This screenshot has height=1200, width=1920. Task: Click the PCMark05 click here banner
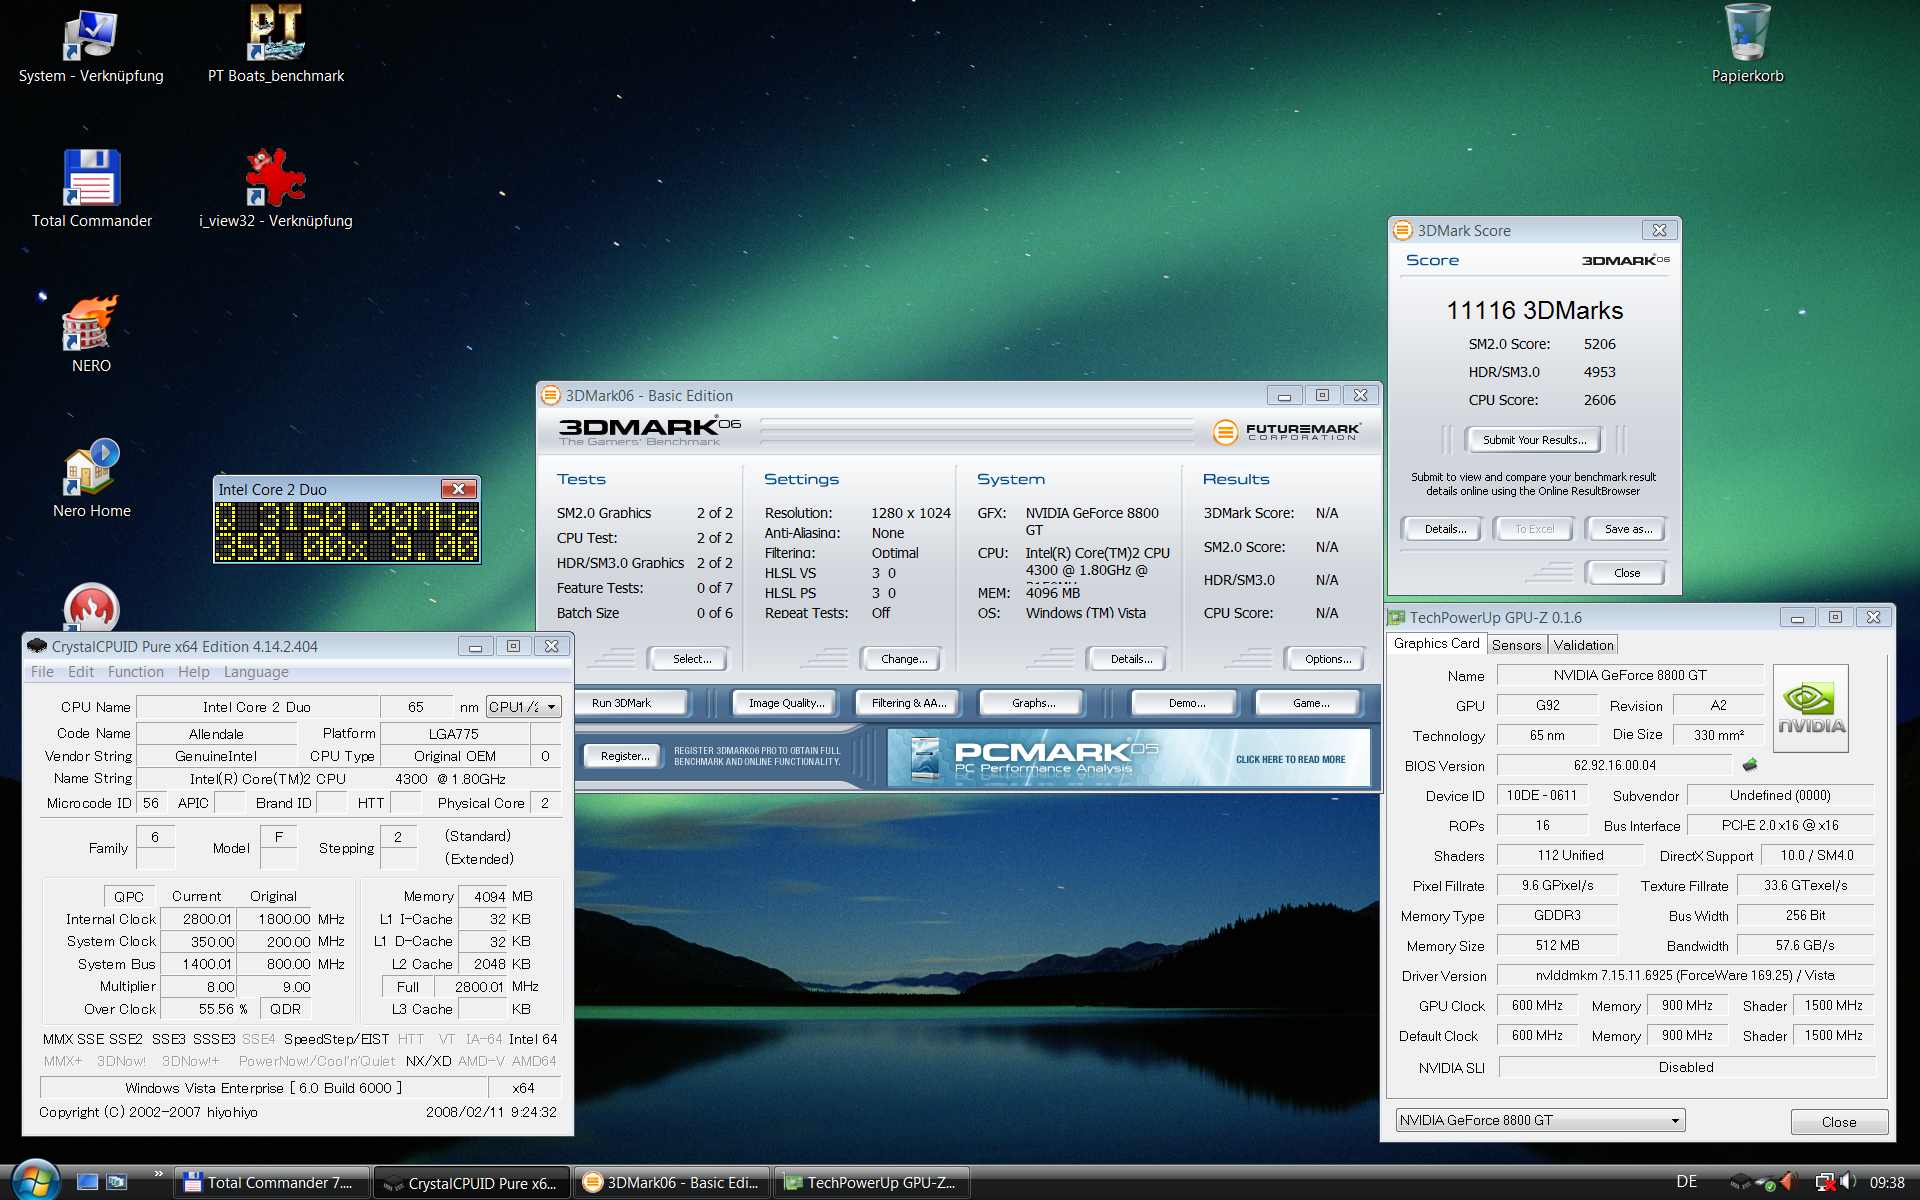1290,759
